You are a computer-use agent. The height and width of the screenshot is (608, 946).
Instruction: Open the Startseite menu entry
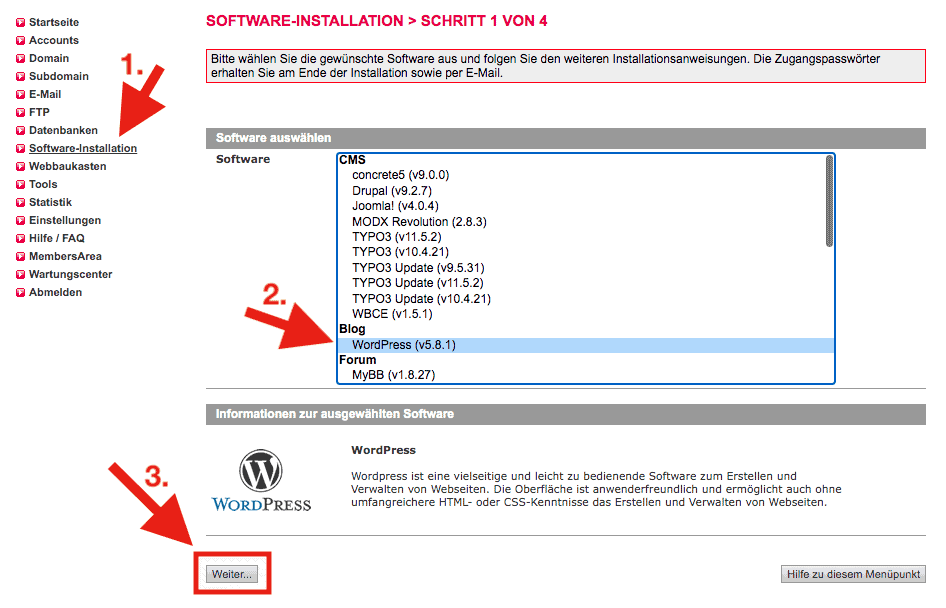(x=54, y=22)
